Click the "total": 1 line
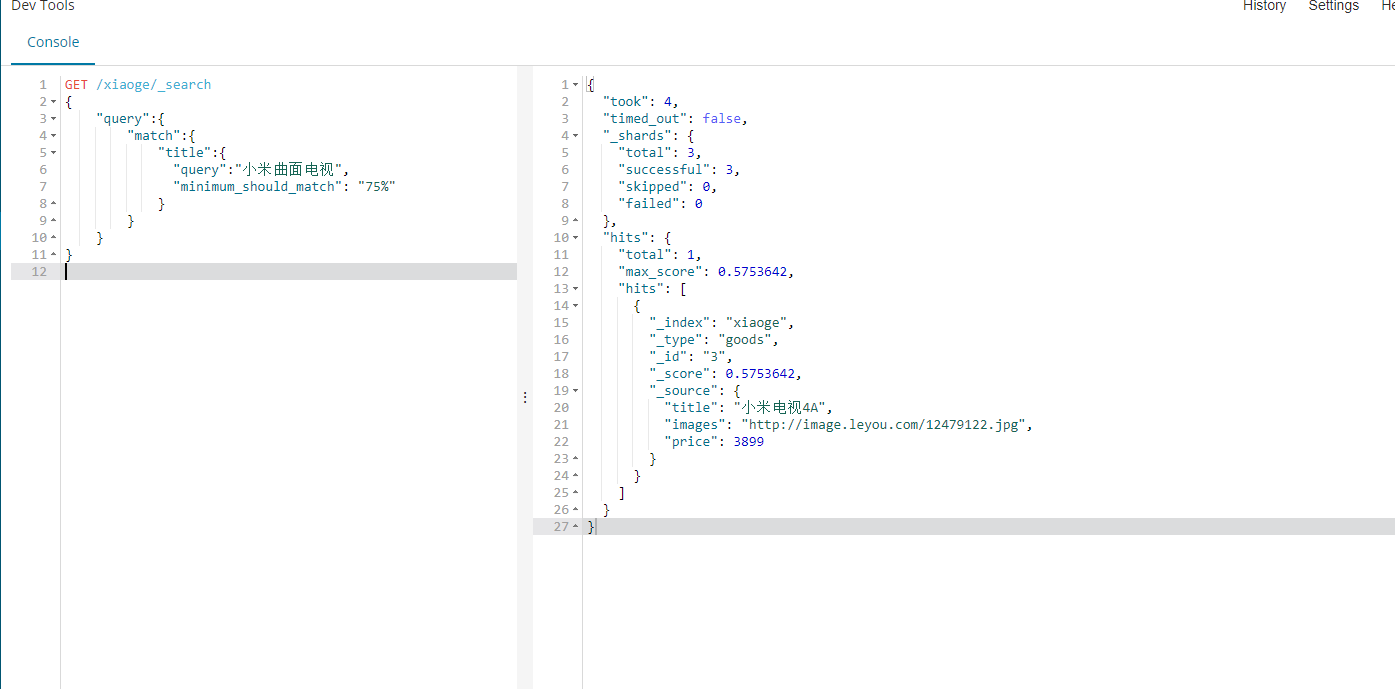Screen dimensions: 1395x689 click(659, 255)
